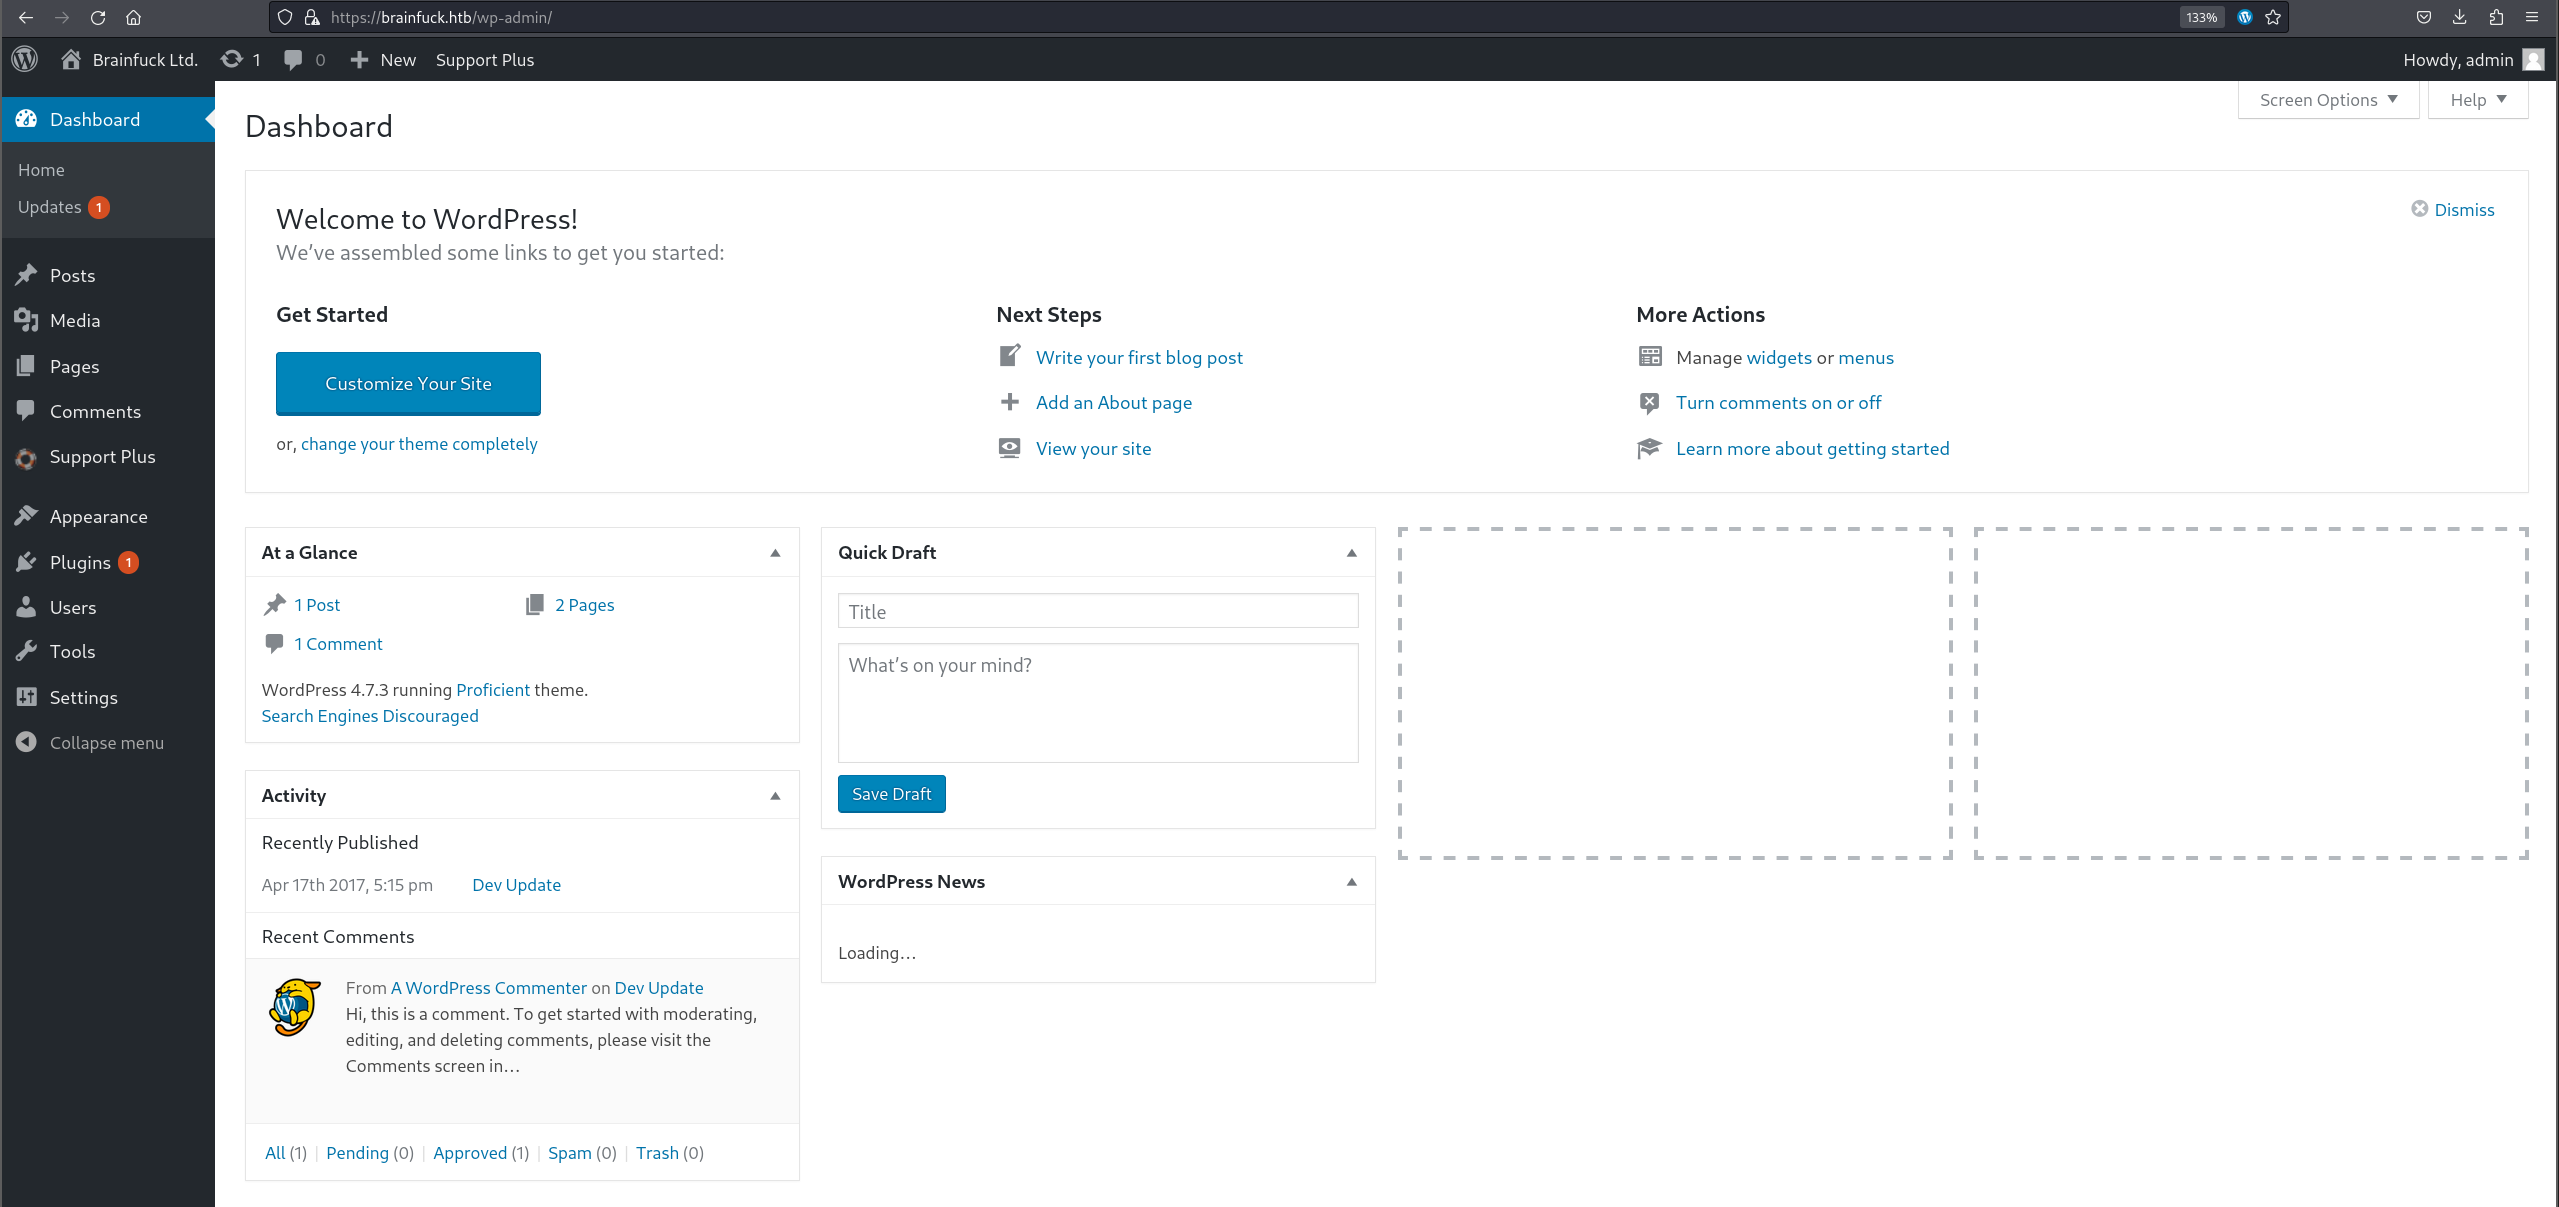Click the admin avatar next to Howdy
Screen dimensions: 2559x1207
click(x=2533, y=59)
